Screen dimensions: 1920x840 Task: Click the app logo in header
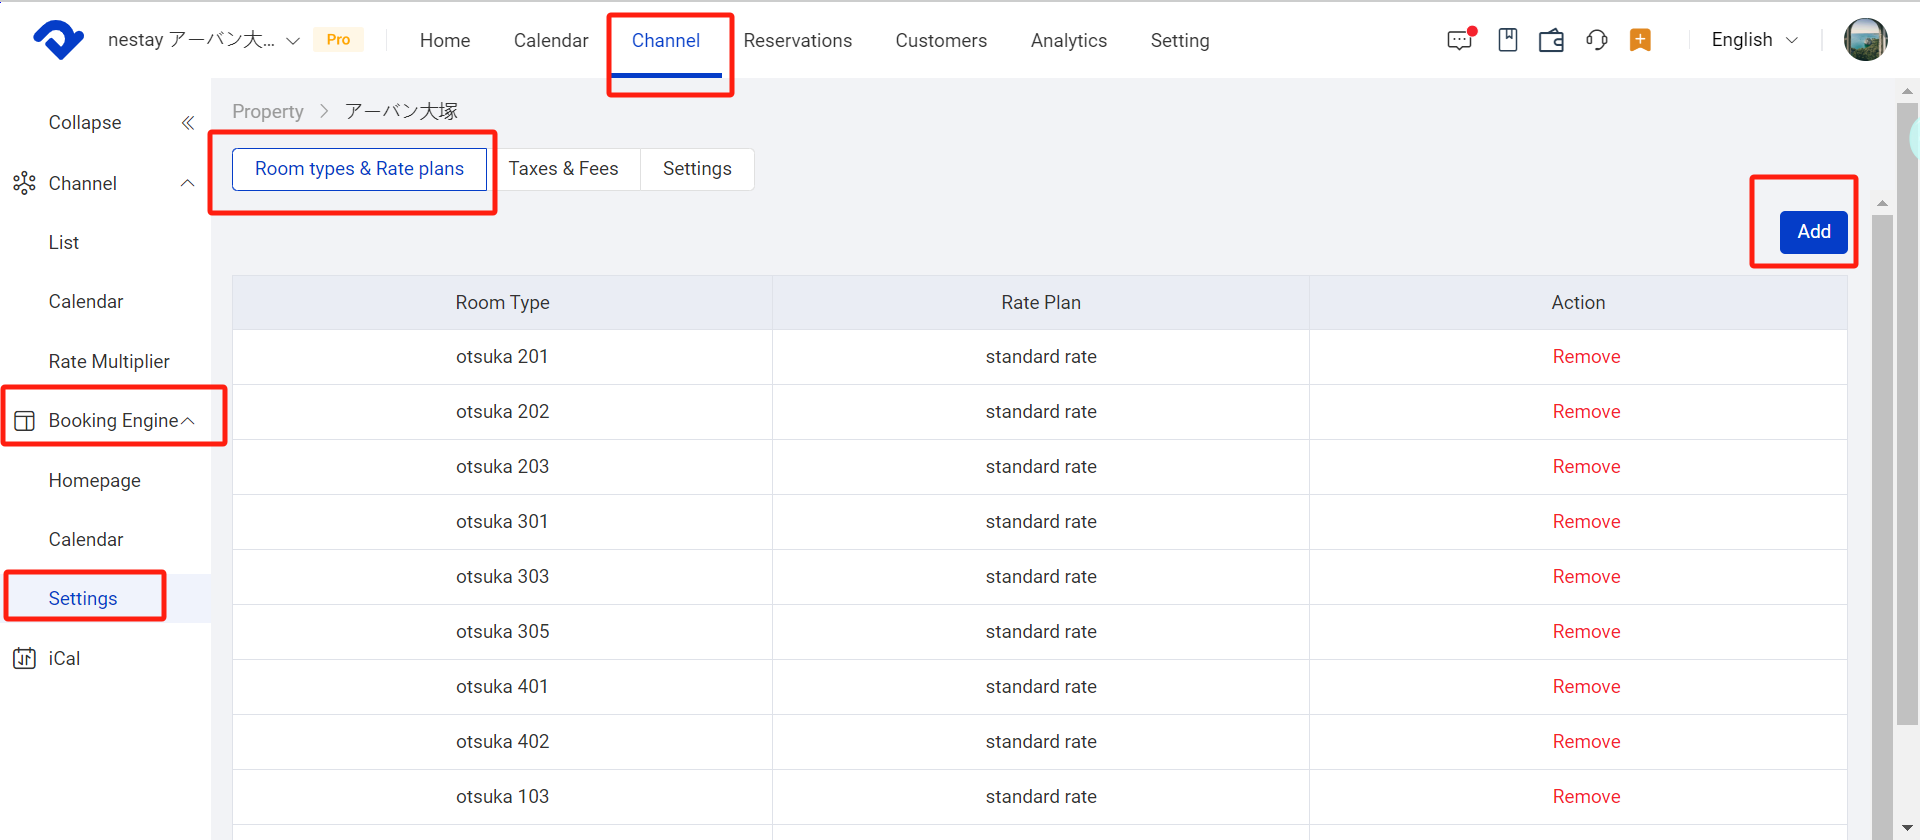pos(58,40)
